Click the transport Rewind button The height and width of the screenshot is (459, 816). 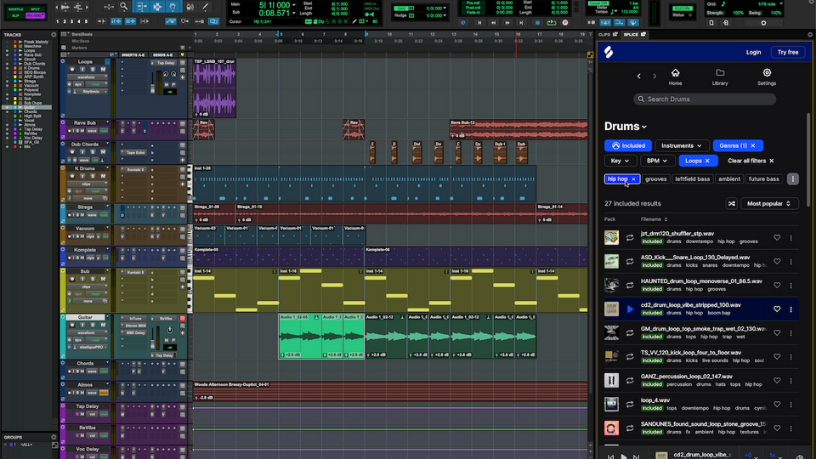[x=493, y=23]
